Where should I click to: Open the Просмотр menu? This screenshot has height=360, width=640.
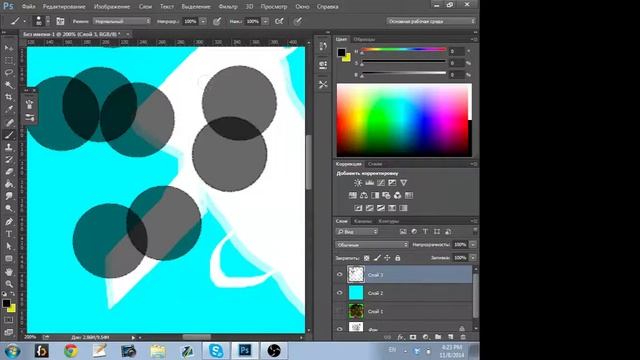[274, 7]
